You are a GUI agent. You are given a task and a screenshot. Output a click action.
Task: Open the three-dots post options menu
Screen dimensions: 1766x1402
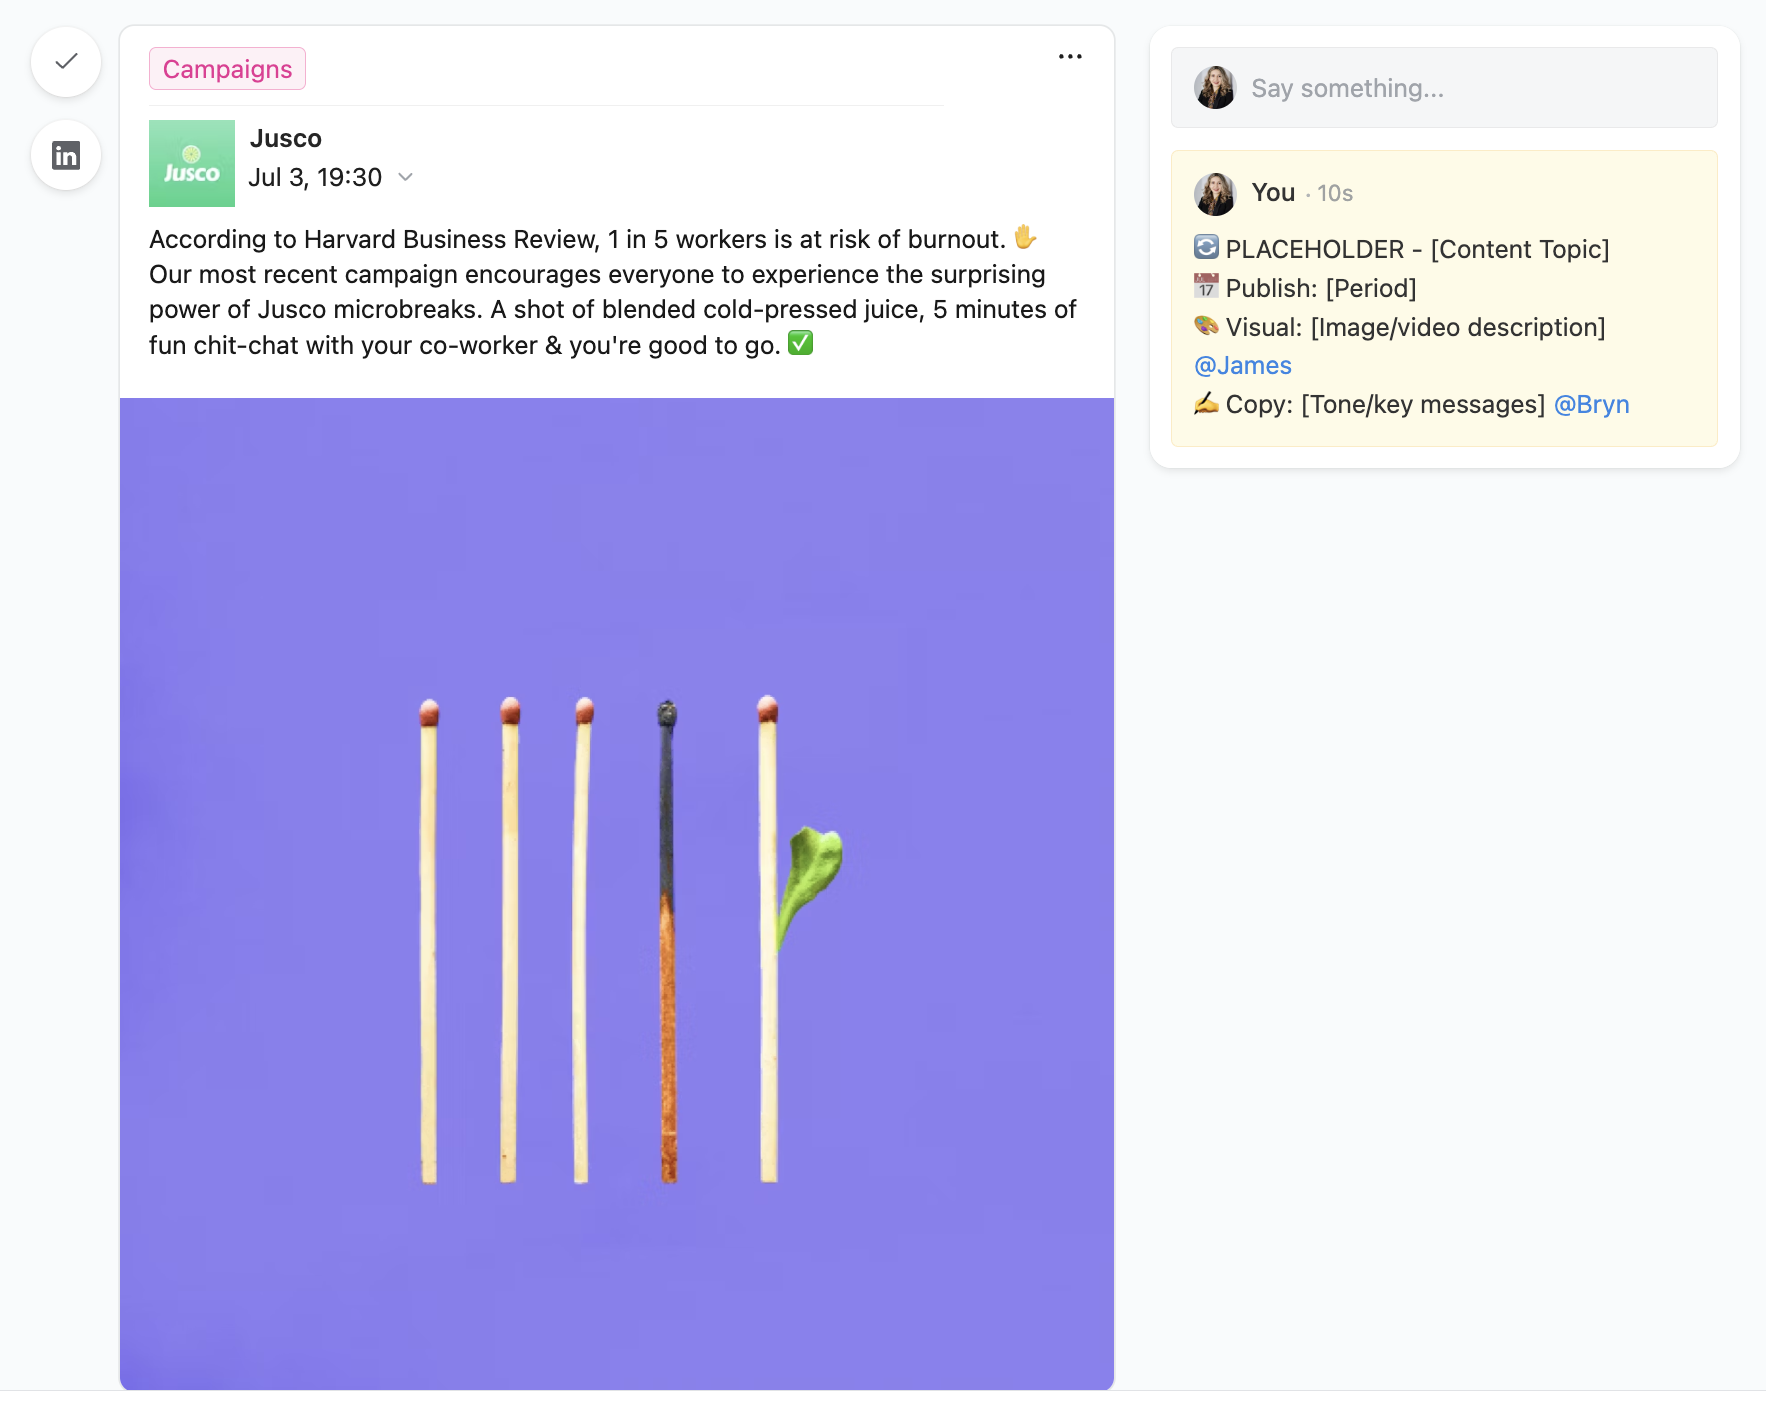pyautogui.click(x=1070, y=57)
